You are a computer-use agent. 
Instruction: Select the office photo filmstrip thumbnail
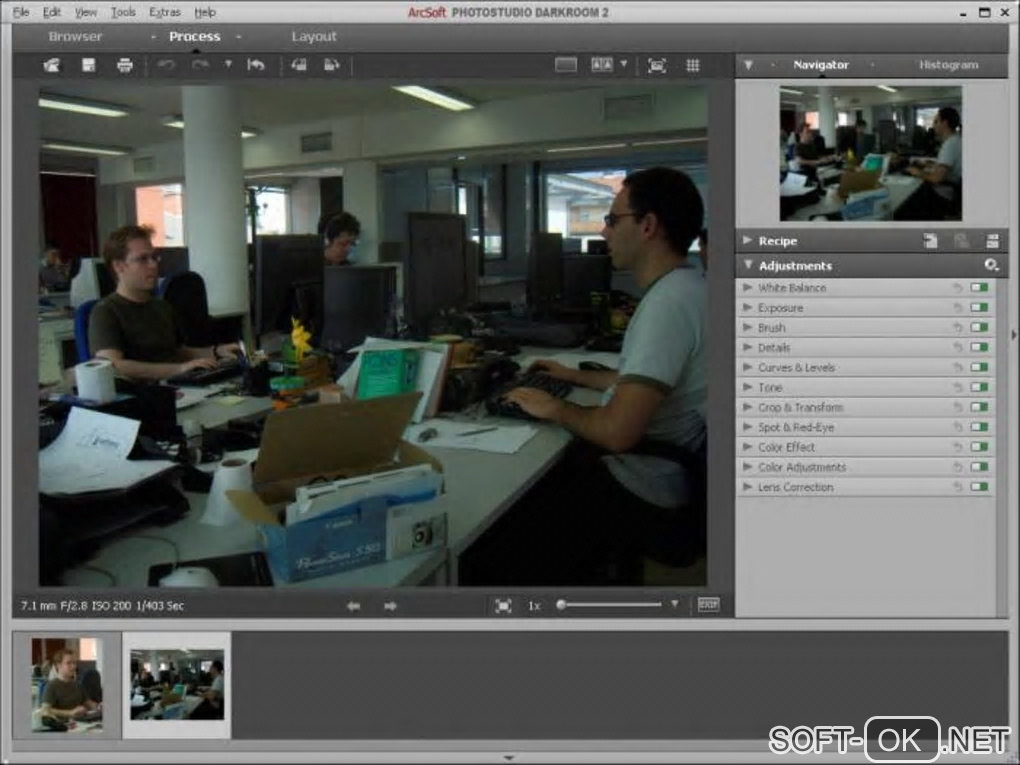177,684
